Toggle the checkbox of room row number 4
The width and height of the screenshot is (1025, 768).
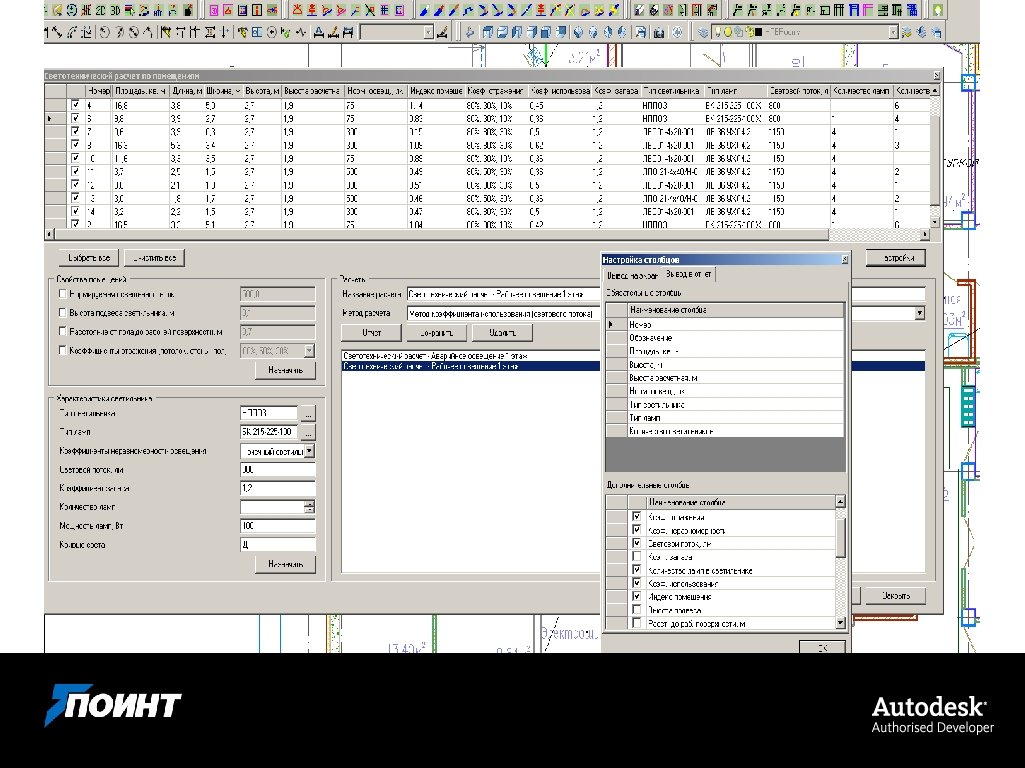[x=75, y=105]
